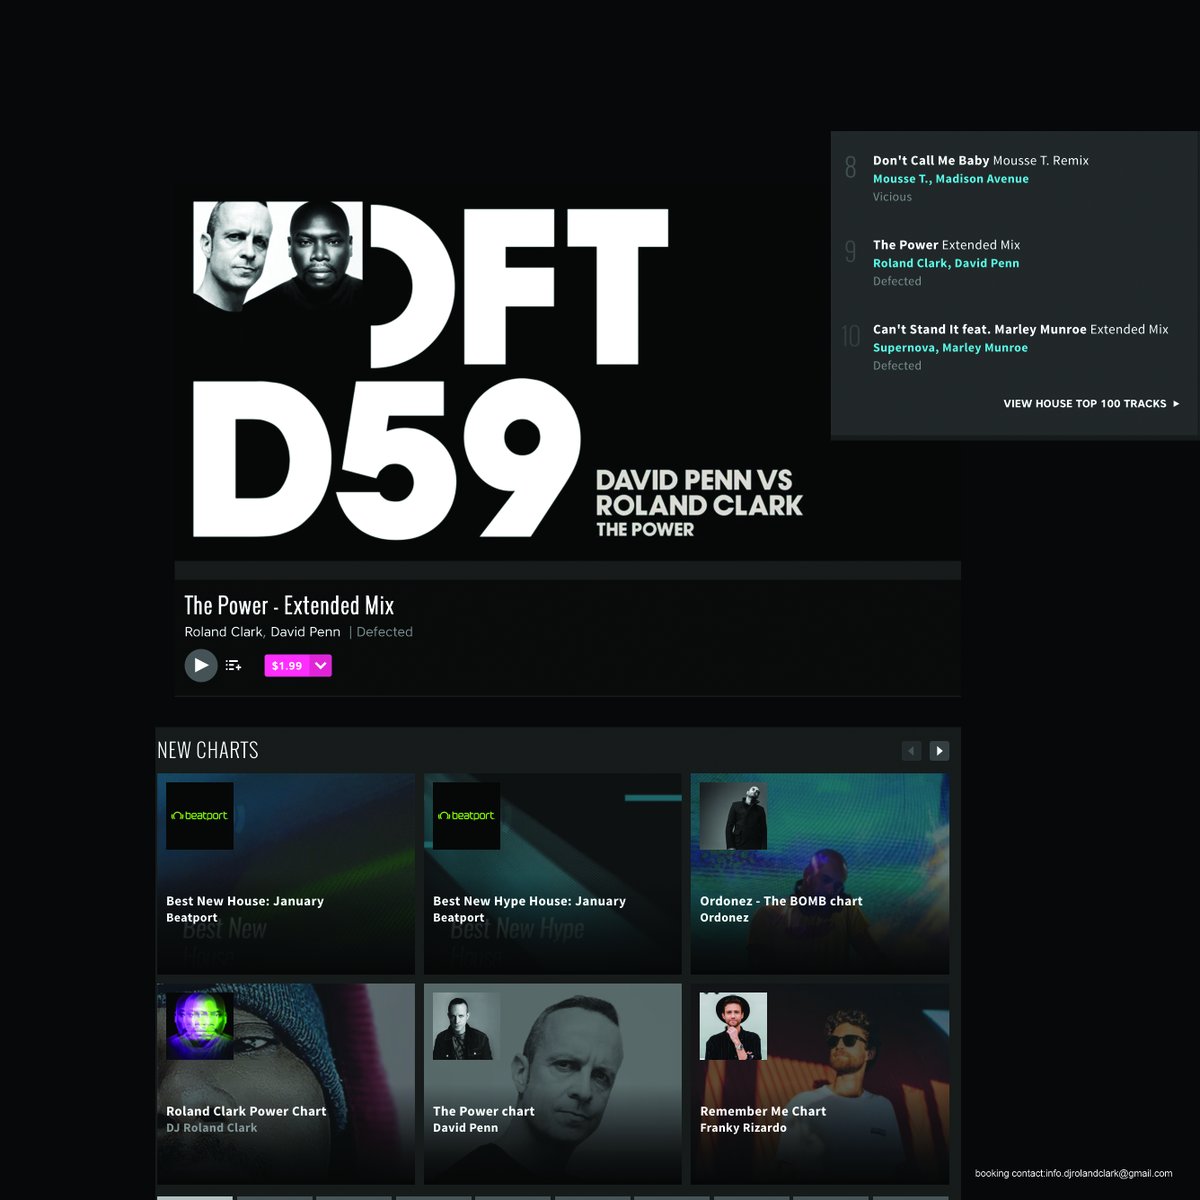
Task: Click Ordonez avatar thumbnail
Action: (734, 816)
